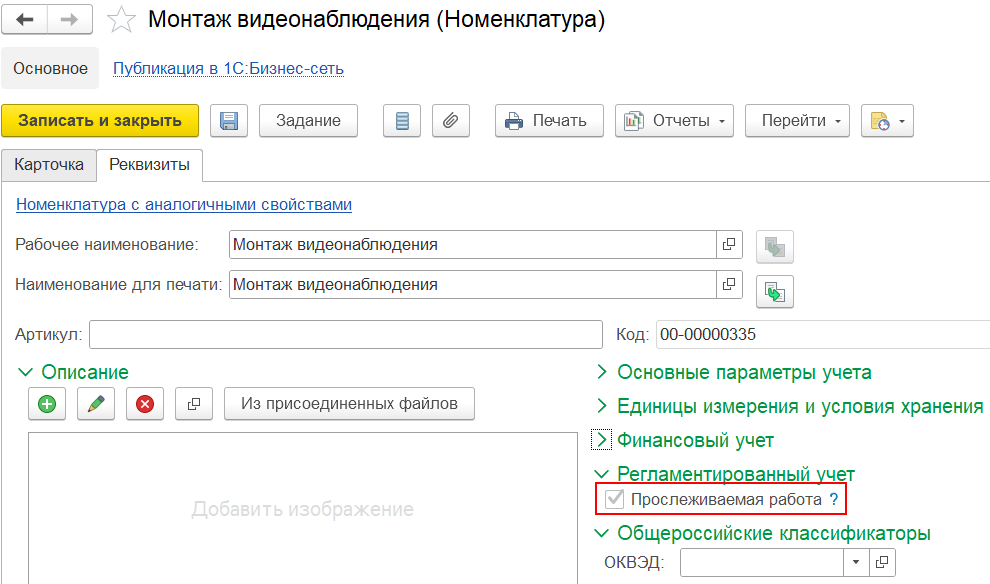The image size is (990, 584).
Task: Click into the Артикул input field
Action: [x=346, y=334]
